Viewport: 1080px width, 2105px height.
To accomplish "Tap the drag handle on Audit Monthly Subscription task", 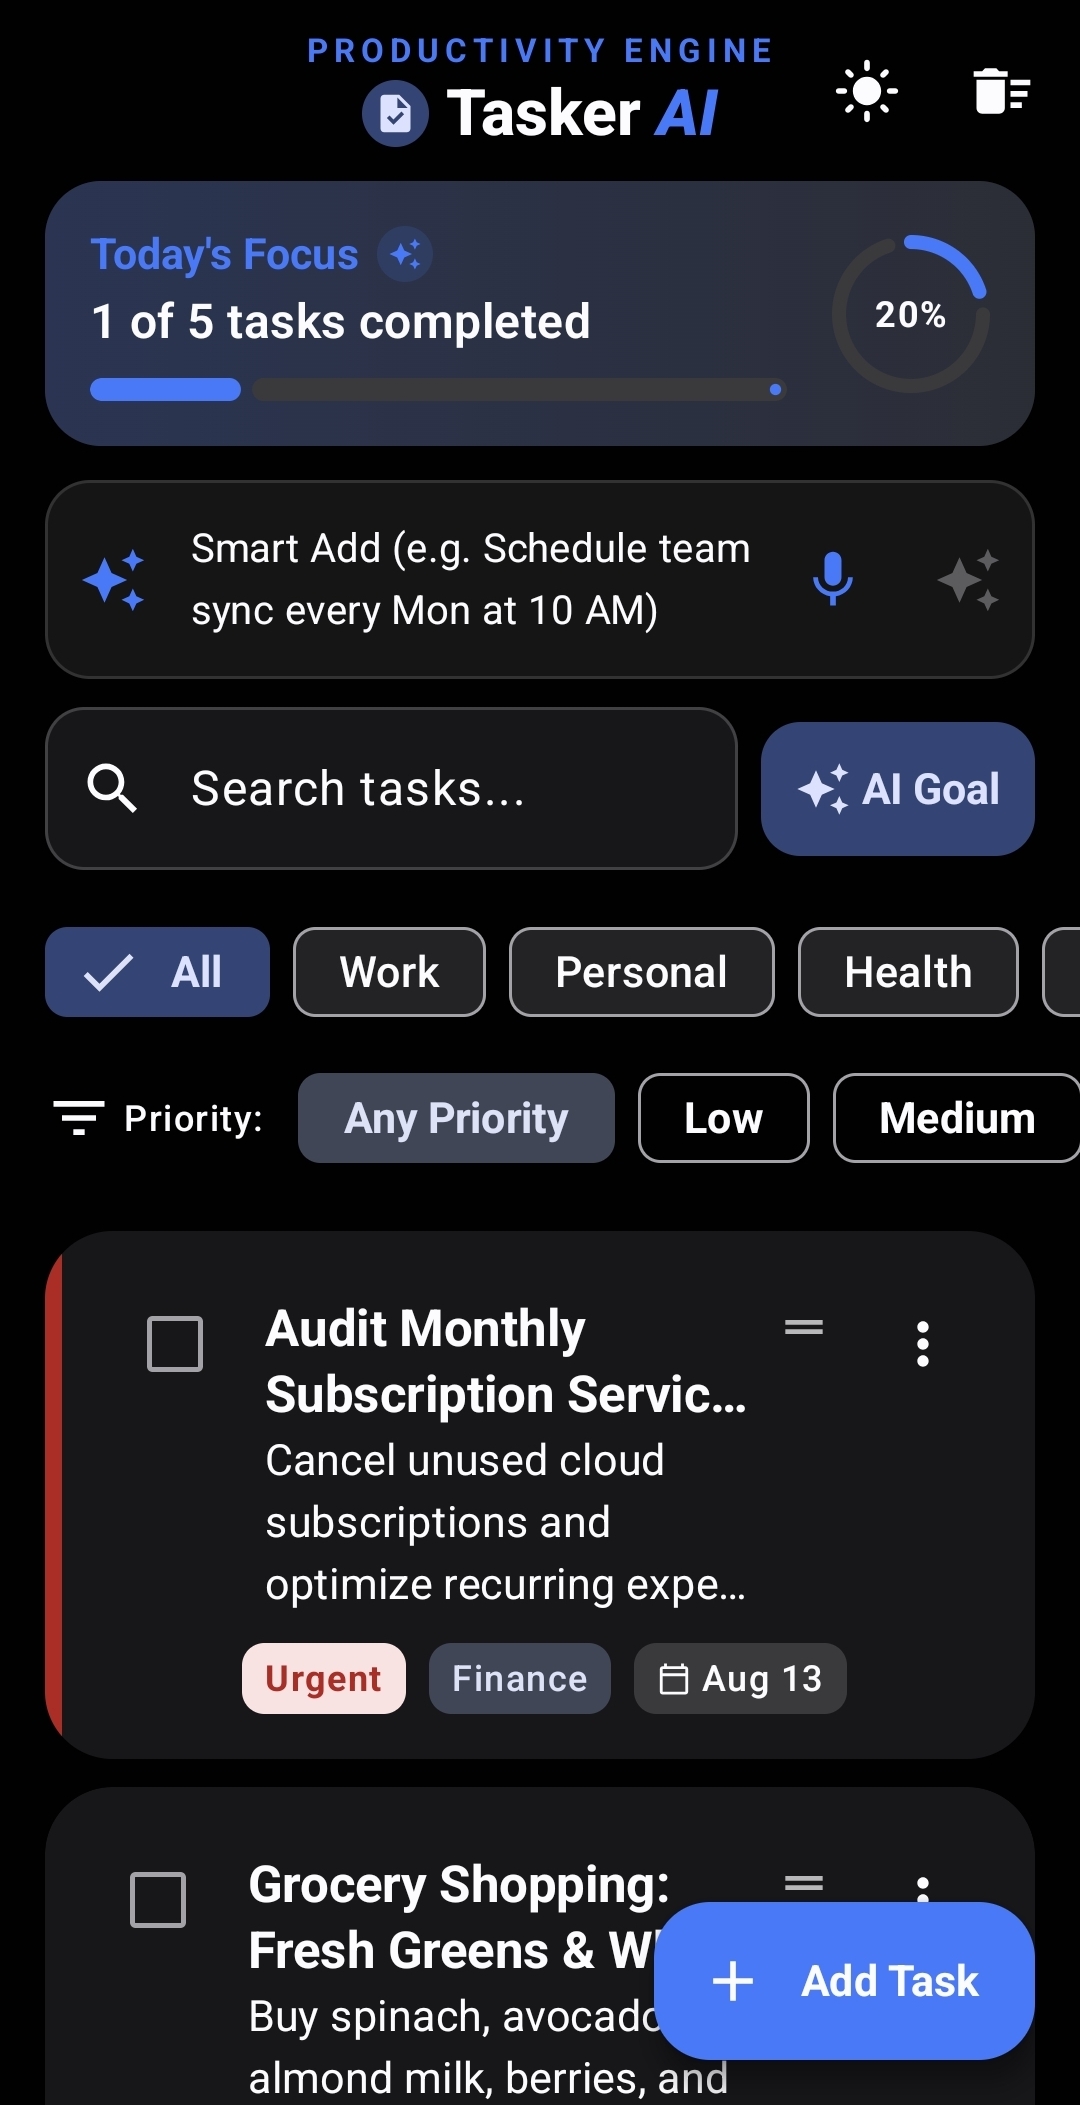I will 804,1327.
